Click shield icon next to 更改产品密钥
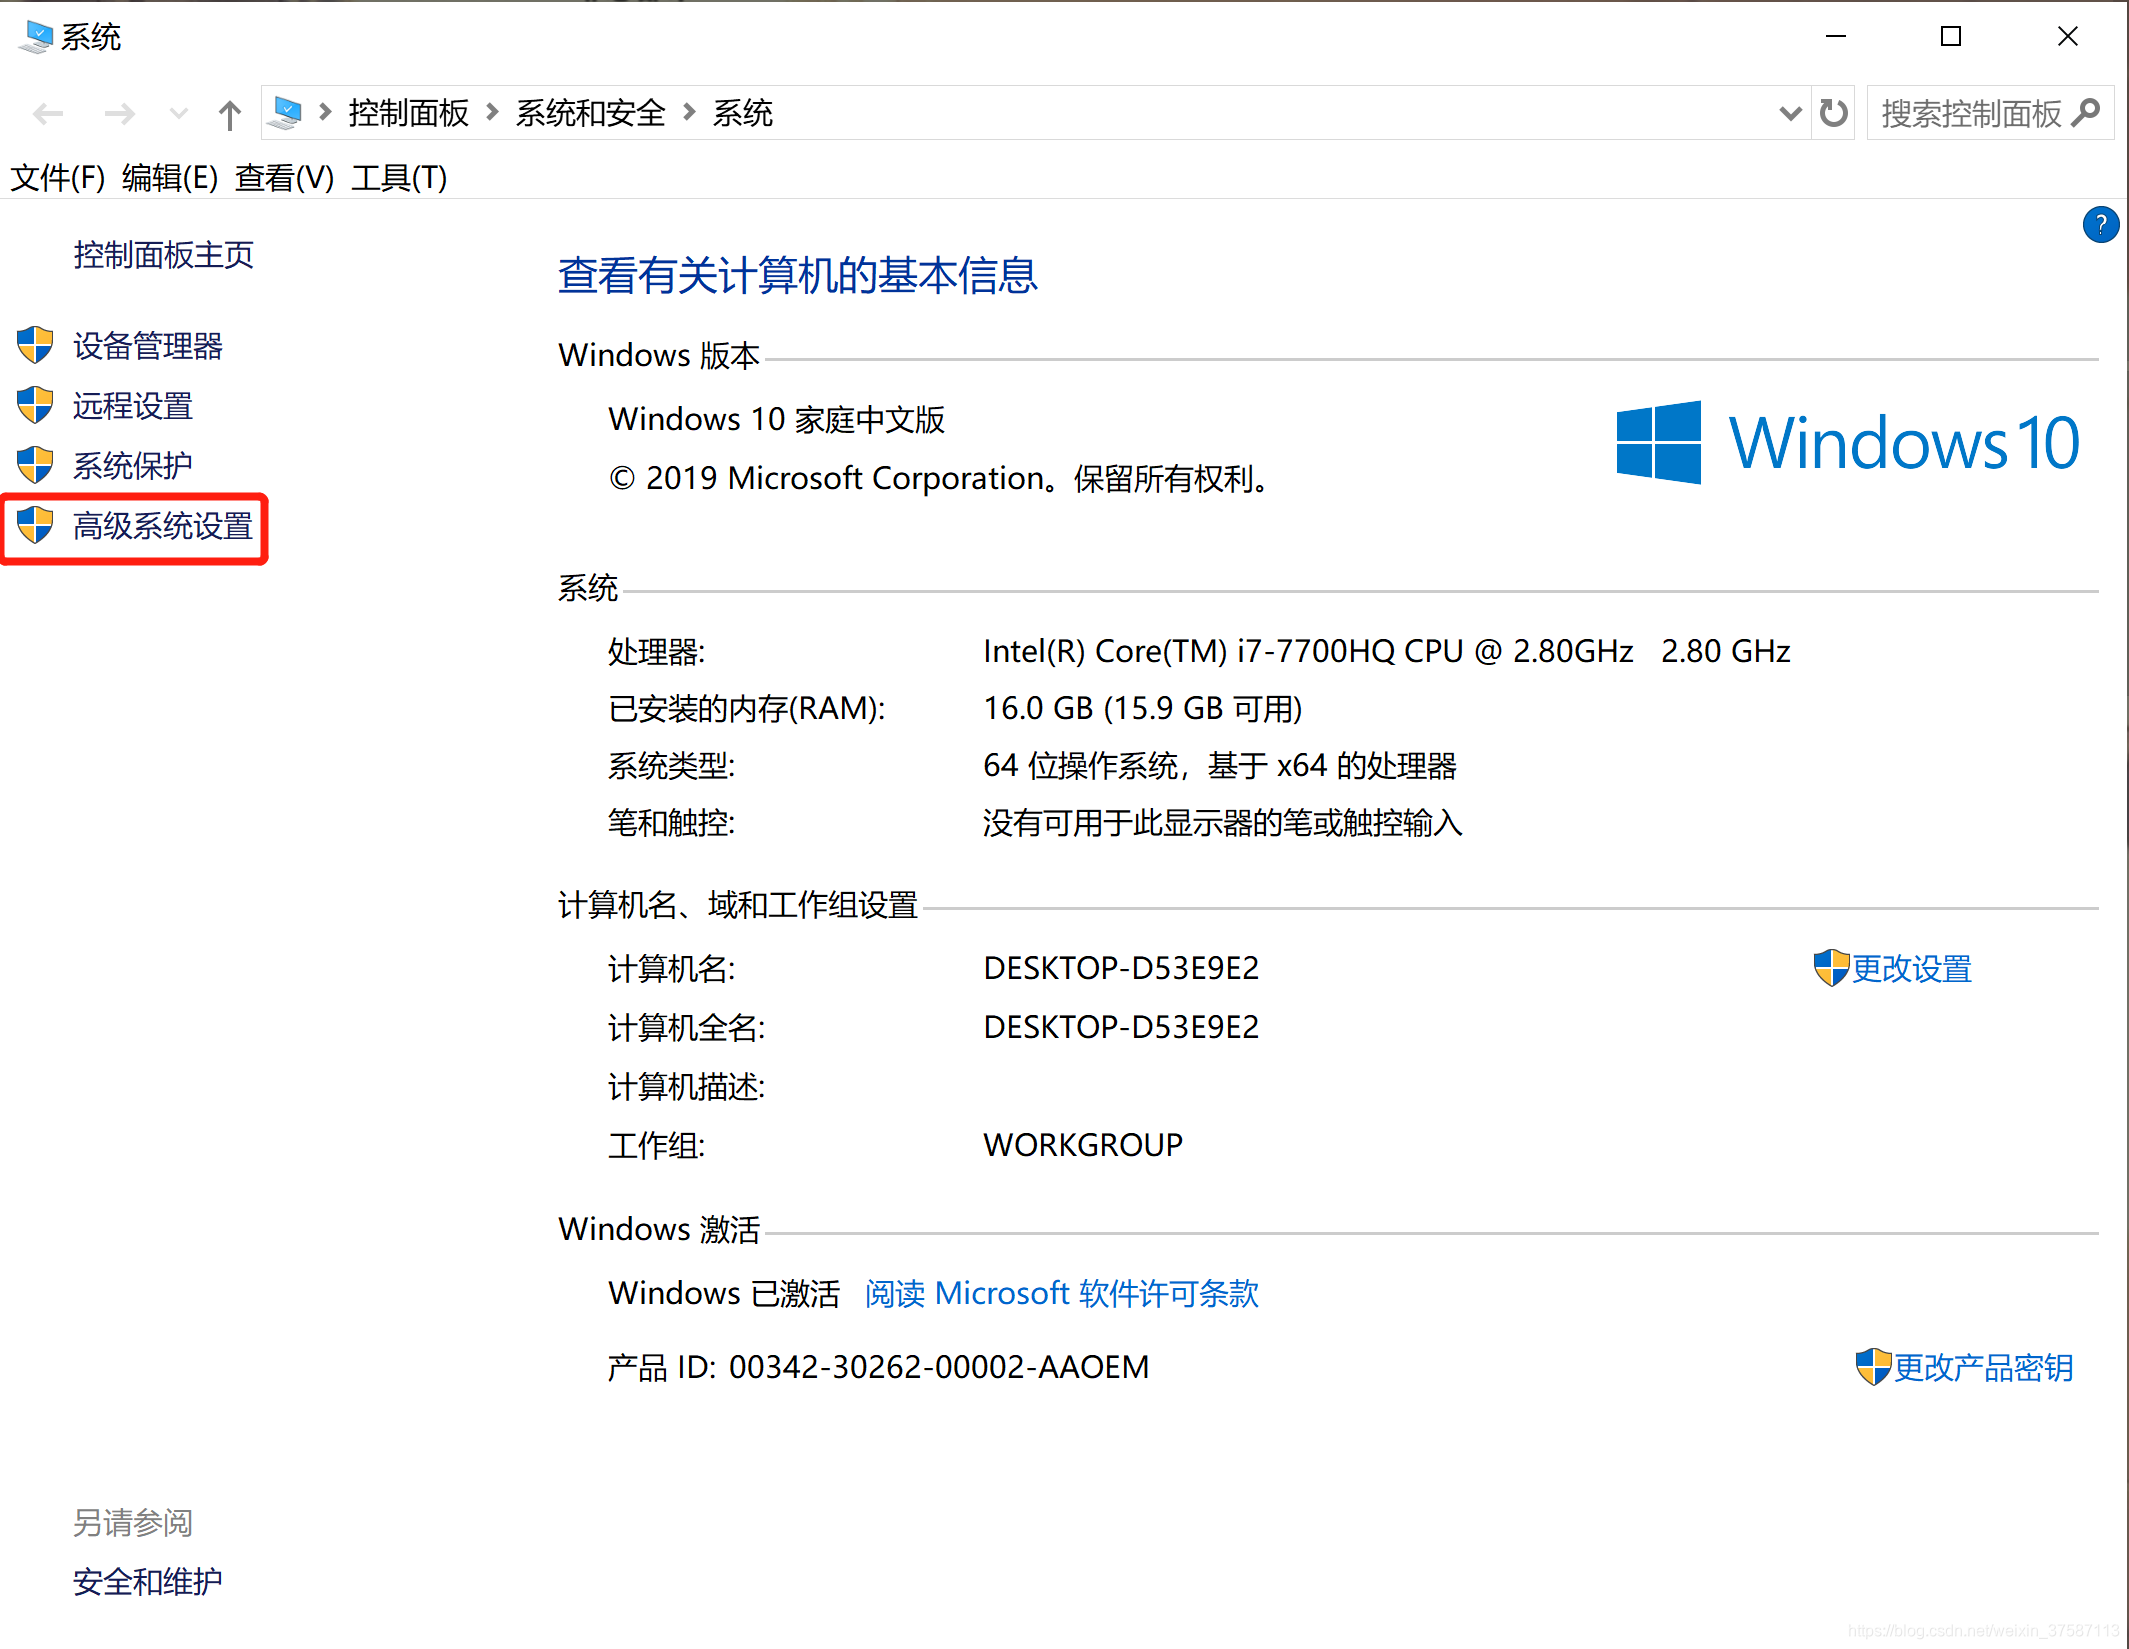This screenshot has width=2129, height=1649. pyautogui.click(x=1873, y=1367)
